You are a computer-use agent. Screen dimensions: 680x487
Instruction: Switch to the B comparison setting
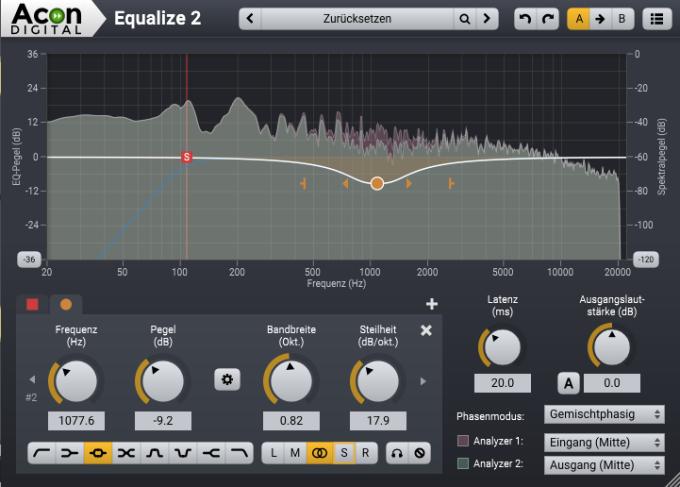click(x=622, y=19)
